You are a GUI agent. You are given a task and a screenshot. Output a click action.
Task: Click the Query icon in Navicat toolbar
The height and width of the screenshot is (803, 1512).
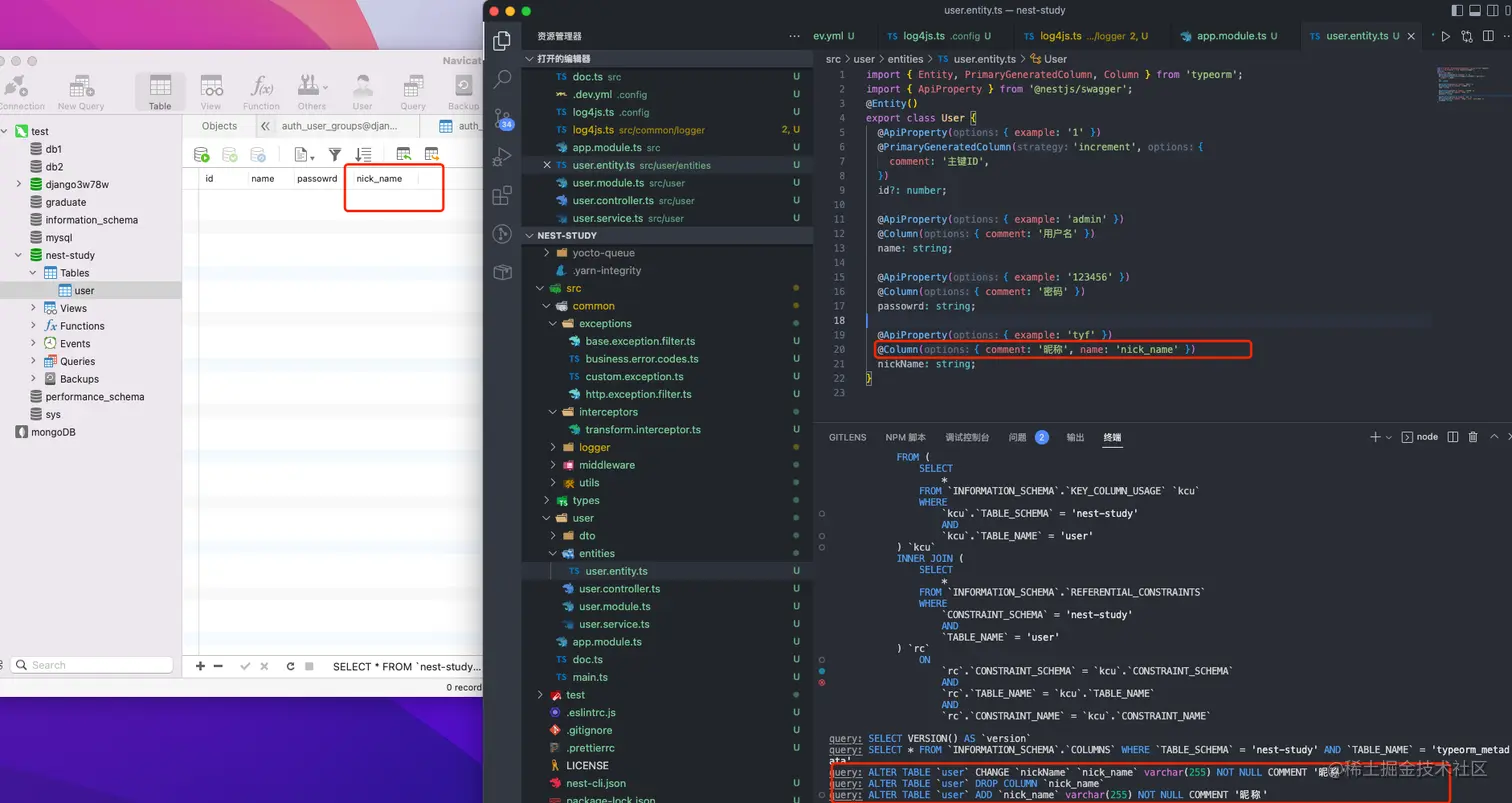click(413, 93)
